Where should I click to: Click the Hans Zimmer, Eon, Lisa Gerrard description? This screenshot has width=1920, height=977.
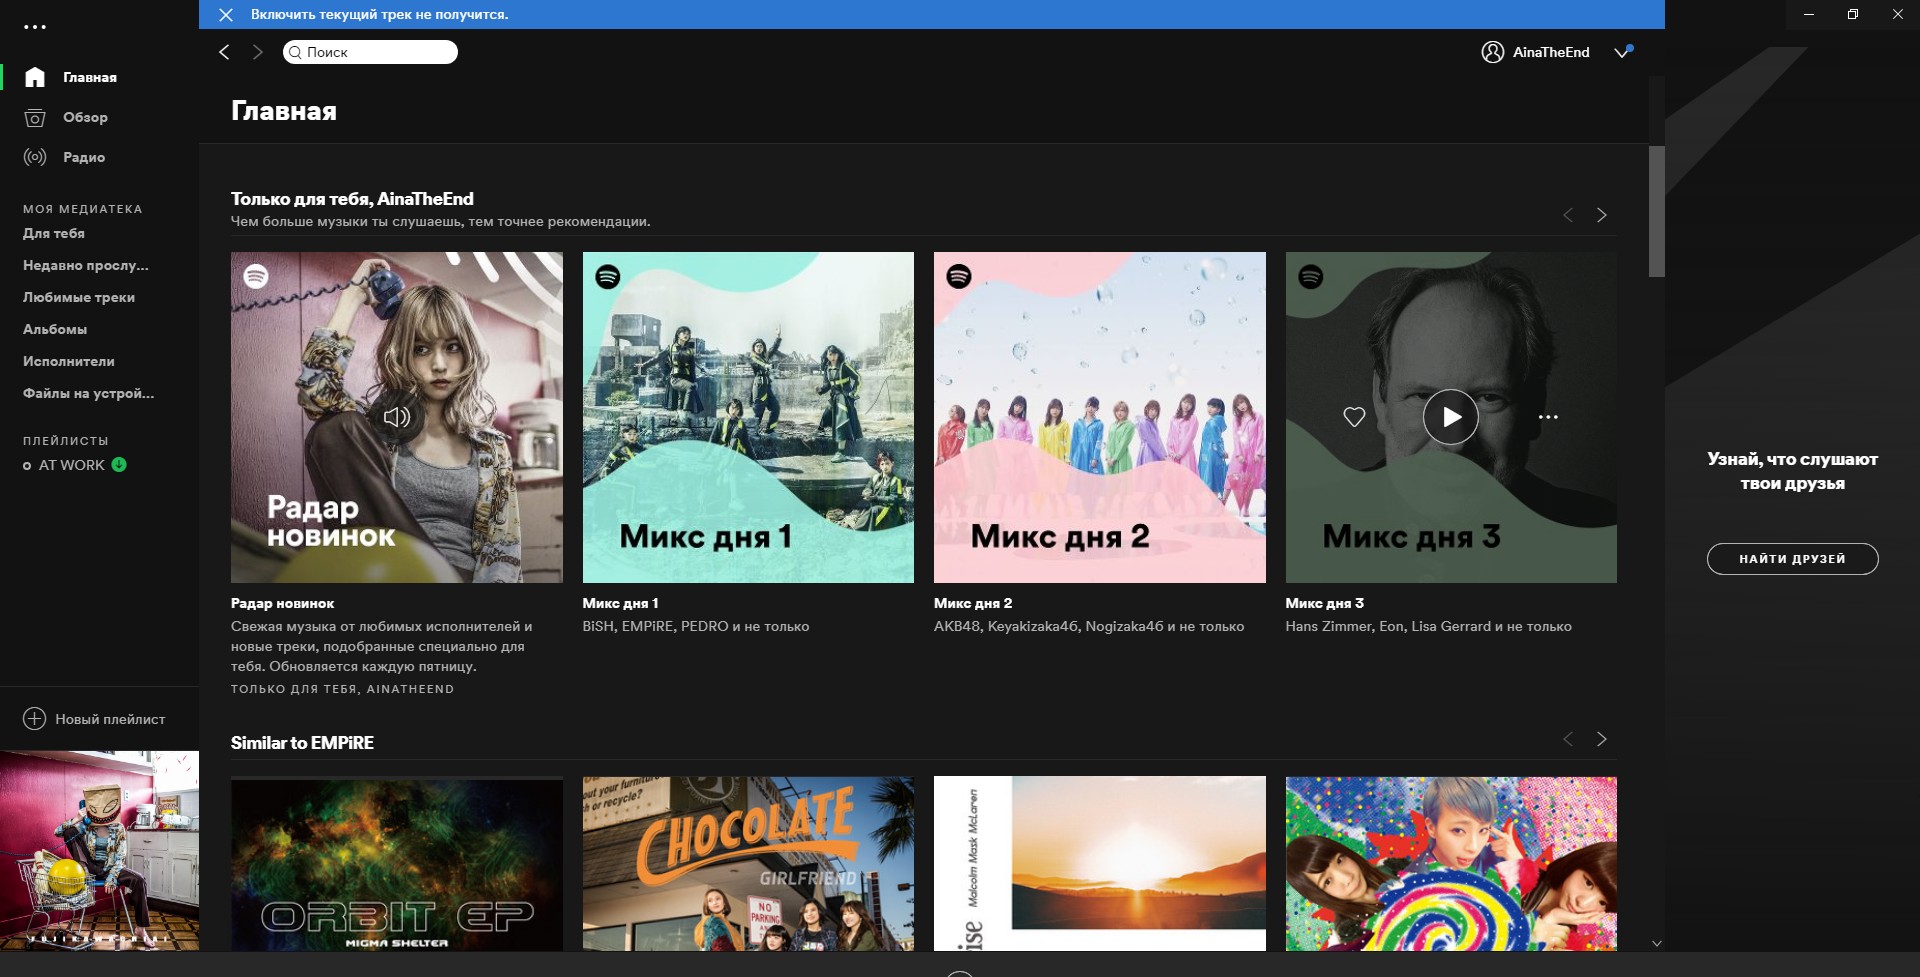tap(1428, 626)
